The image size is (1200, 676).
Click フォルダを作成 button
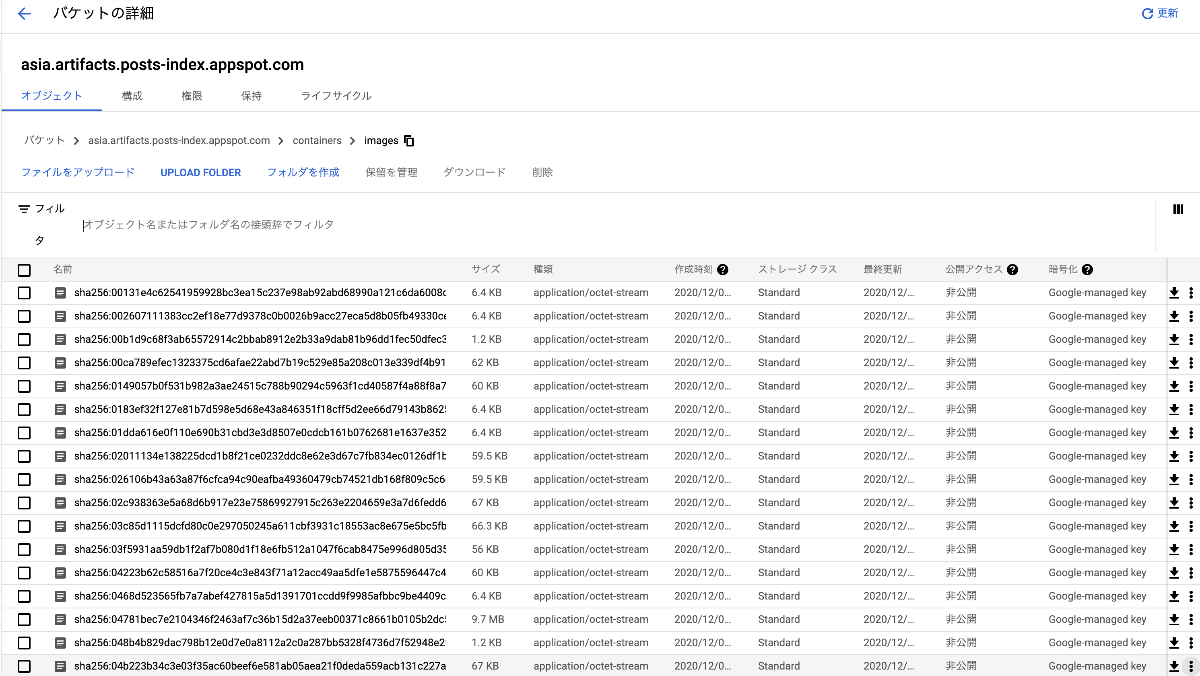coord(303,173)
